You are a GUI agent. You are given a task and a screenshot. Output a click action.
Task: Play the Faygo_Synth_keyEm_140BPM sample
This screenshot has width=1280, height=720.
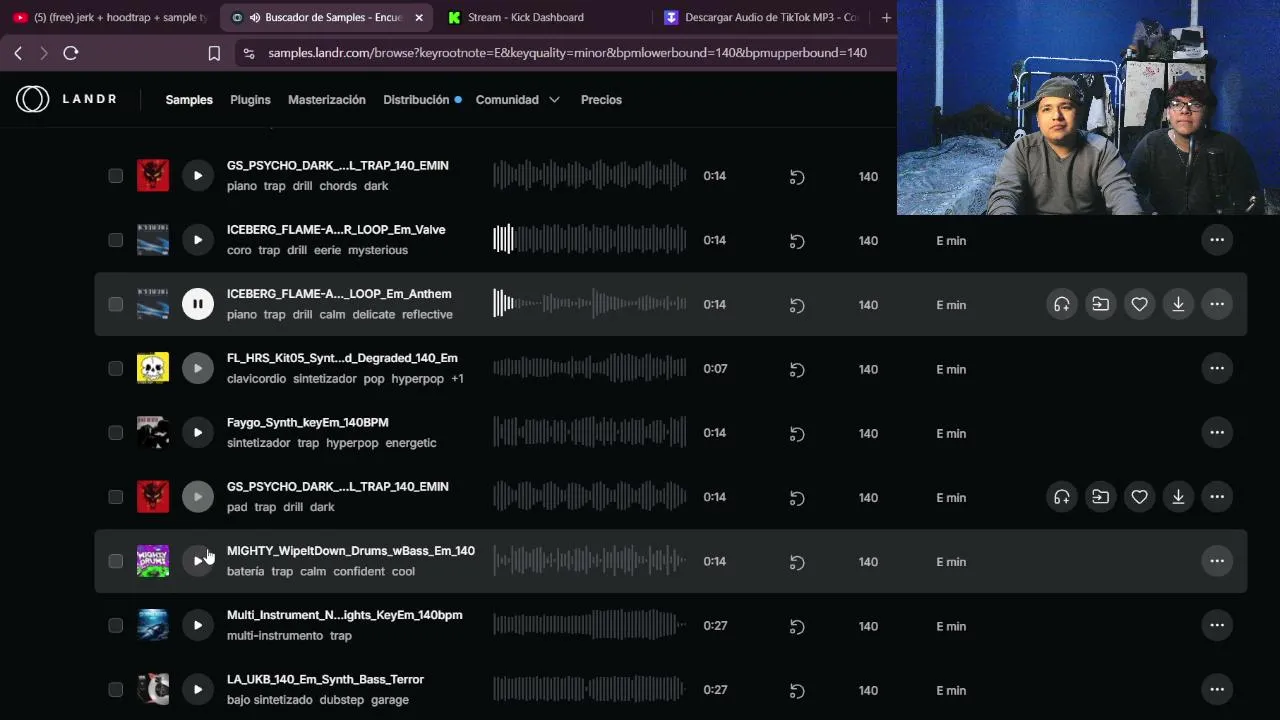click(x=198, y=433)
